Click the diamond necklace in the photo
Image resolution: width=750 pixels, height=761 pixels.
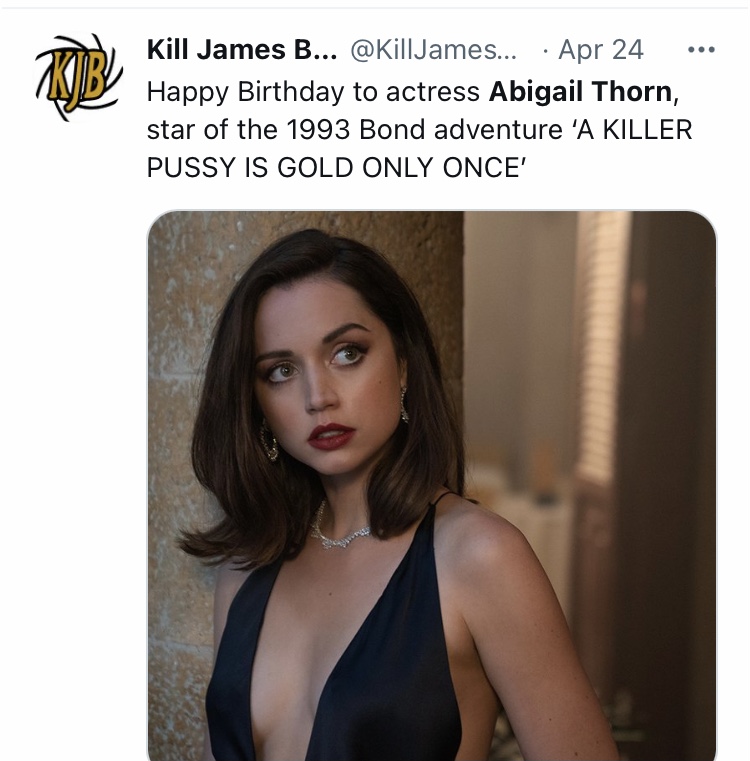pos(340,530)
